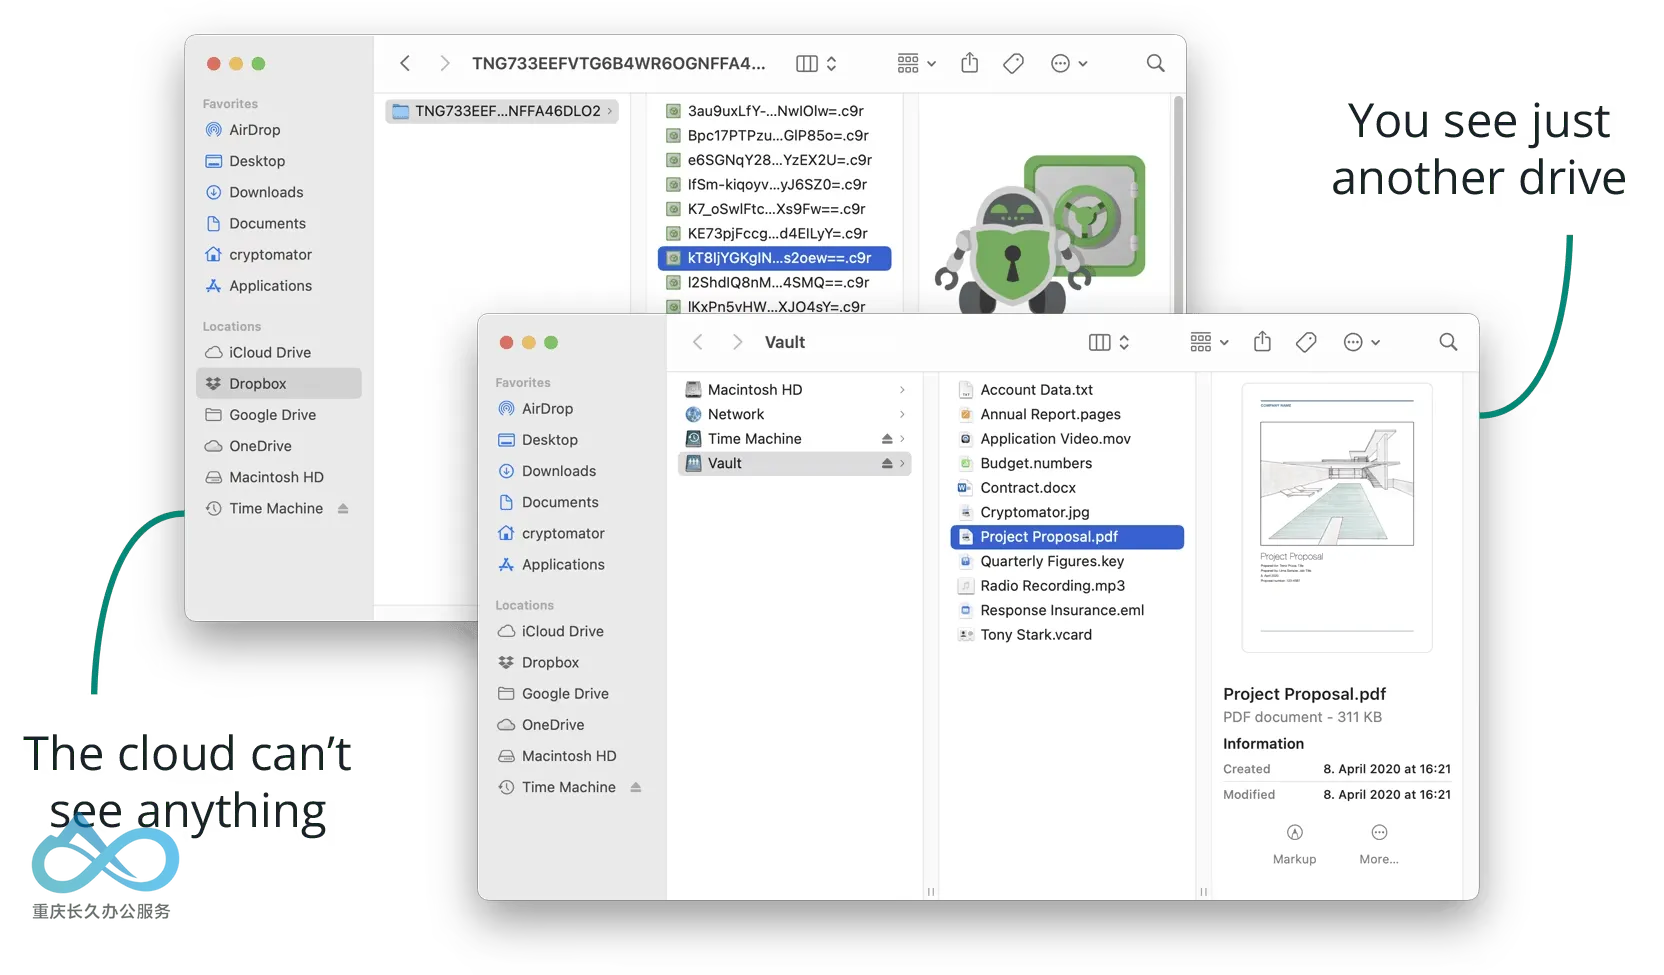The image size is (1664, 975).
Task: Eject Time Machine in the Vault window file column
Action: tap(886, 438)
